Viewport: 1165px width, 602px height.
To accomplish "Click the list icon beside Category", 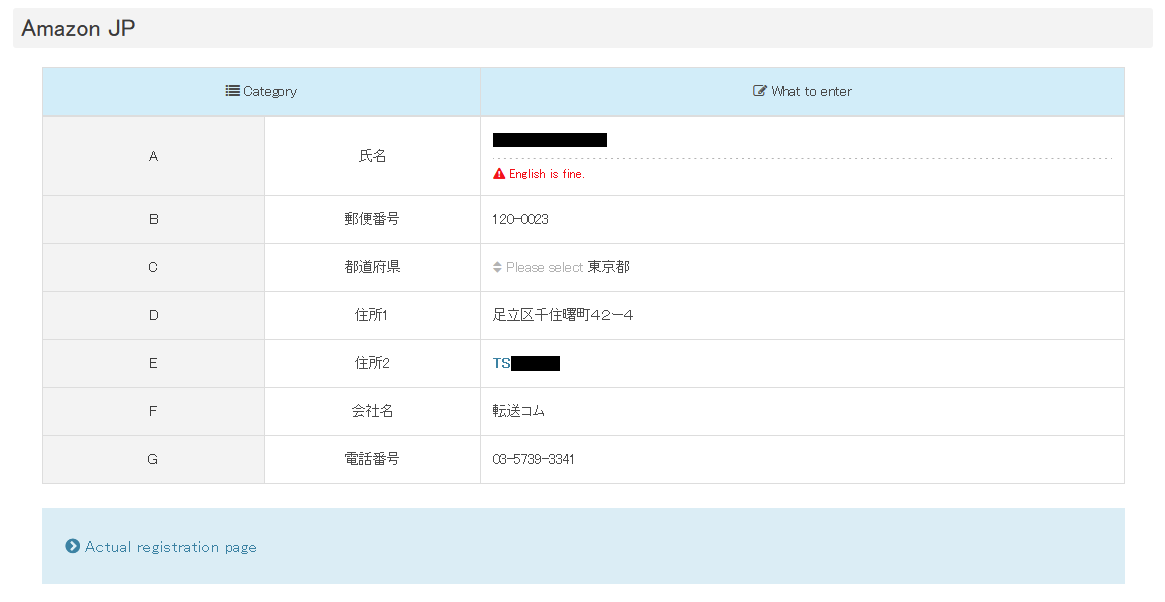I will click(233, 91).
